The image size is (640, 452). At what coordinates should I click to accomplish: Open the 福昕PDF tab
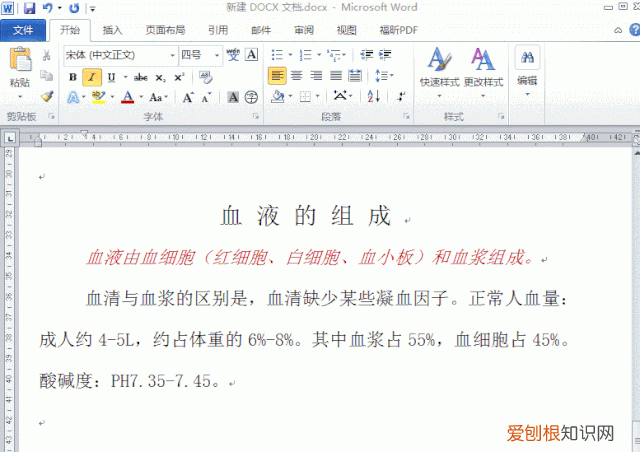click(398, 30)
